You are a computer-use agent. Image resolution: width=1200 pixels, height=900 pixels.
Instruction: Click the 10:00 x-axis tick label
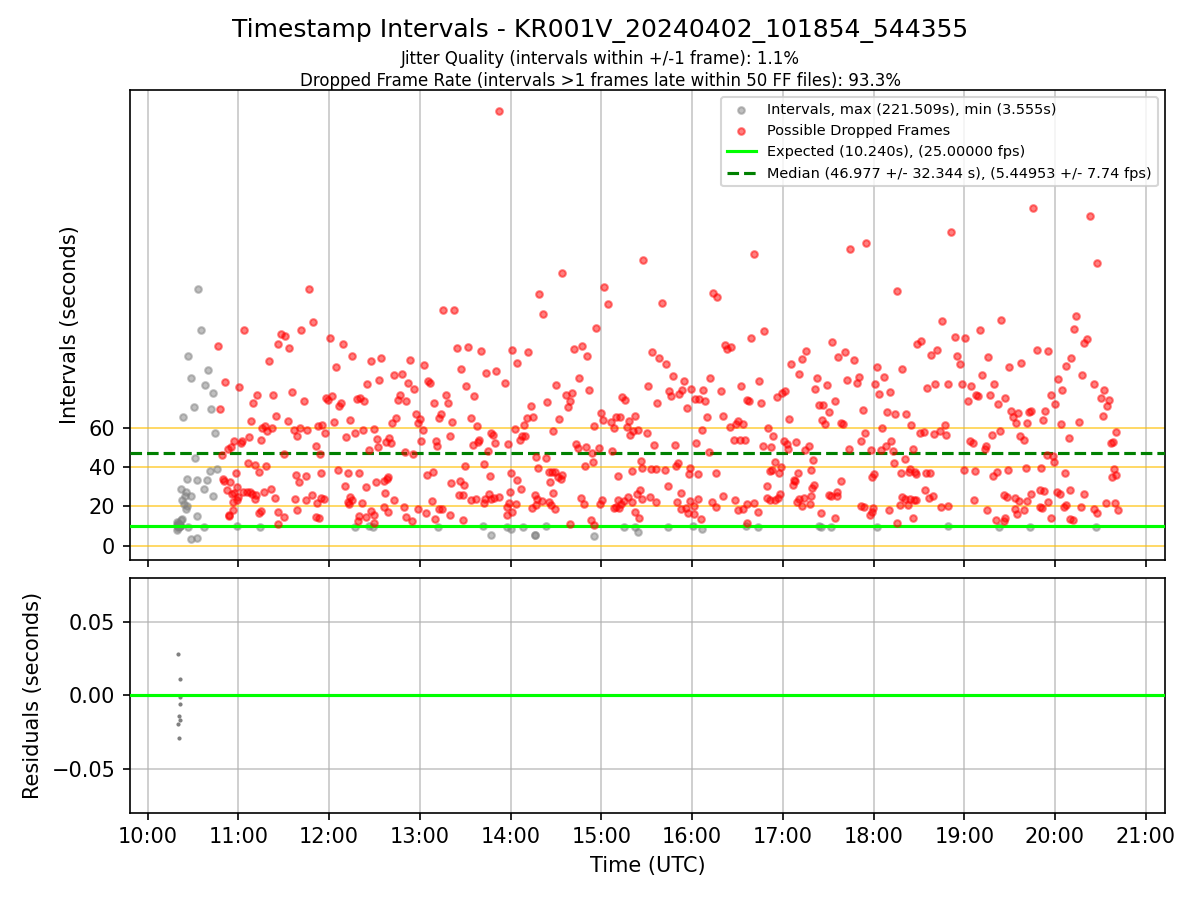tap(148, 835)
